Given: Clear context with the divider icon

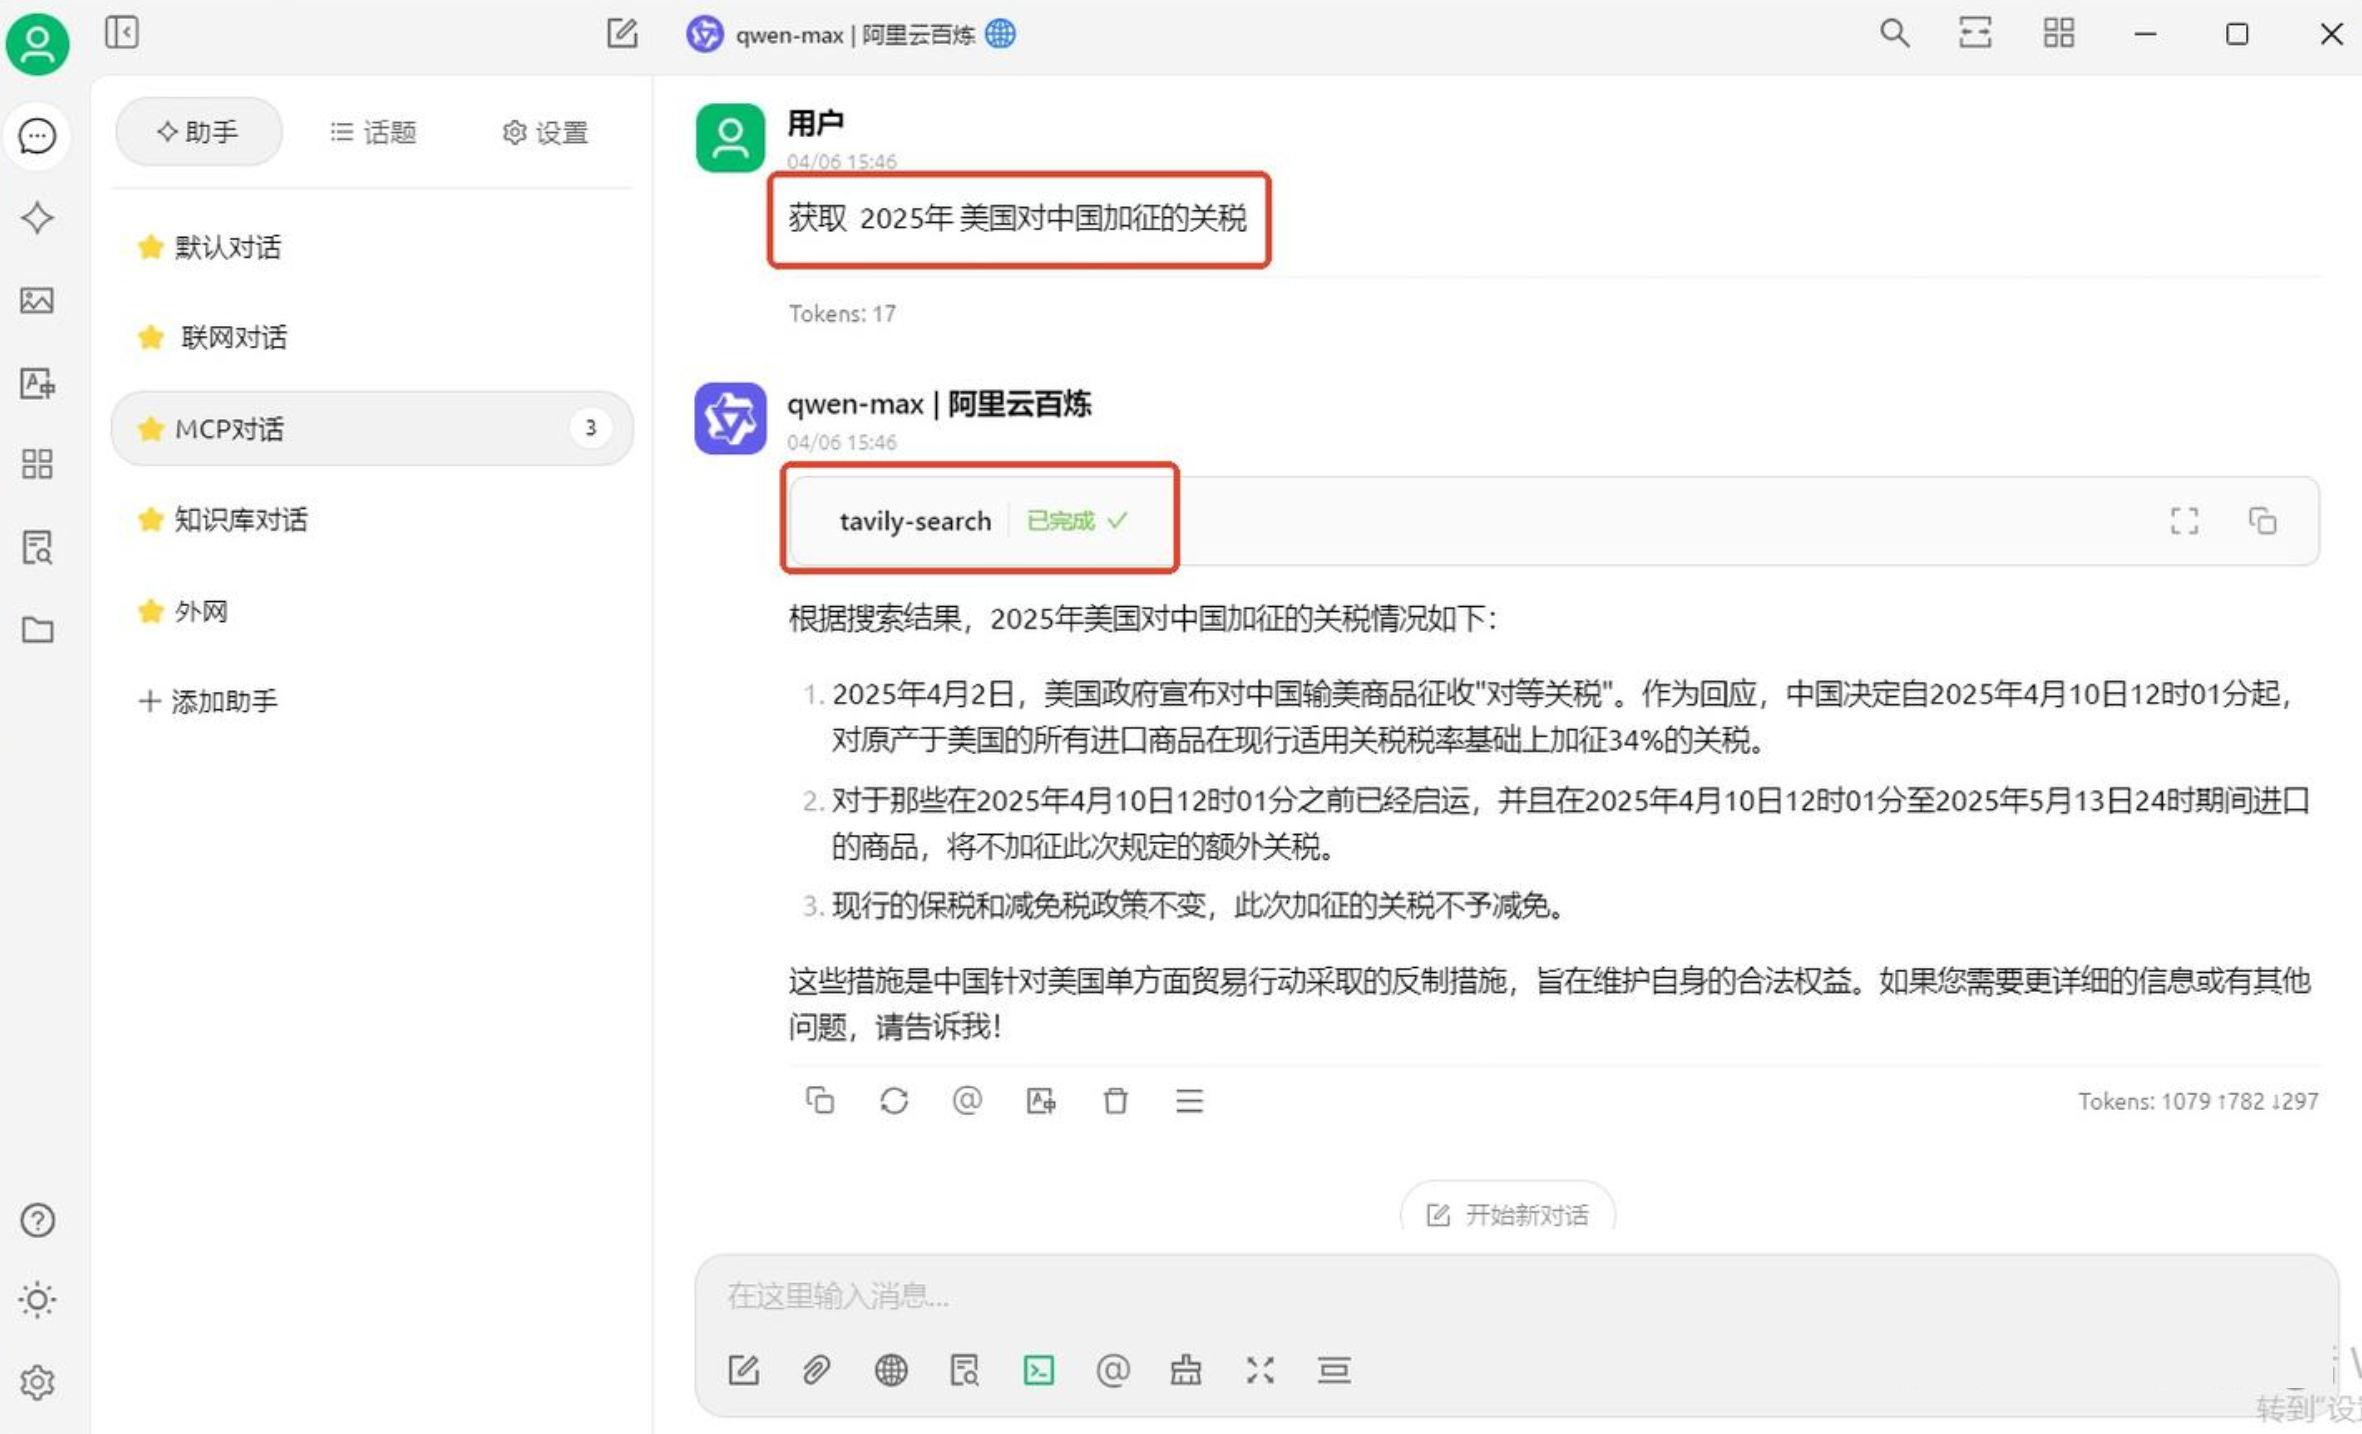Looking at the screenshot, I should point(1334,1370).
